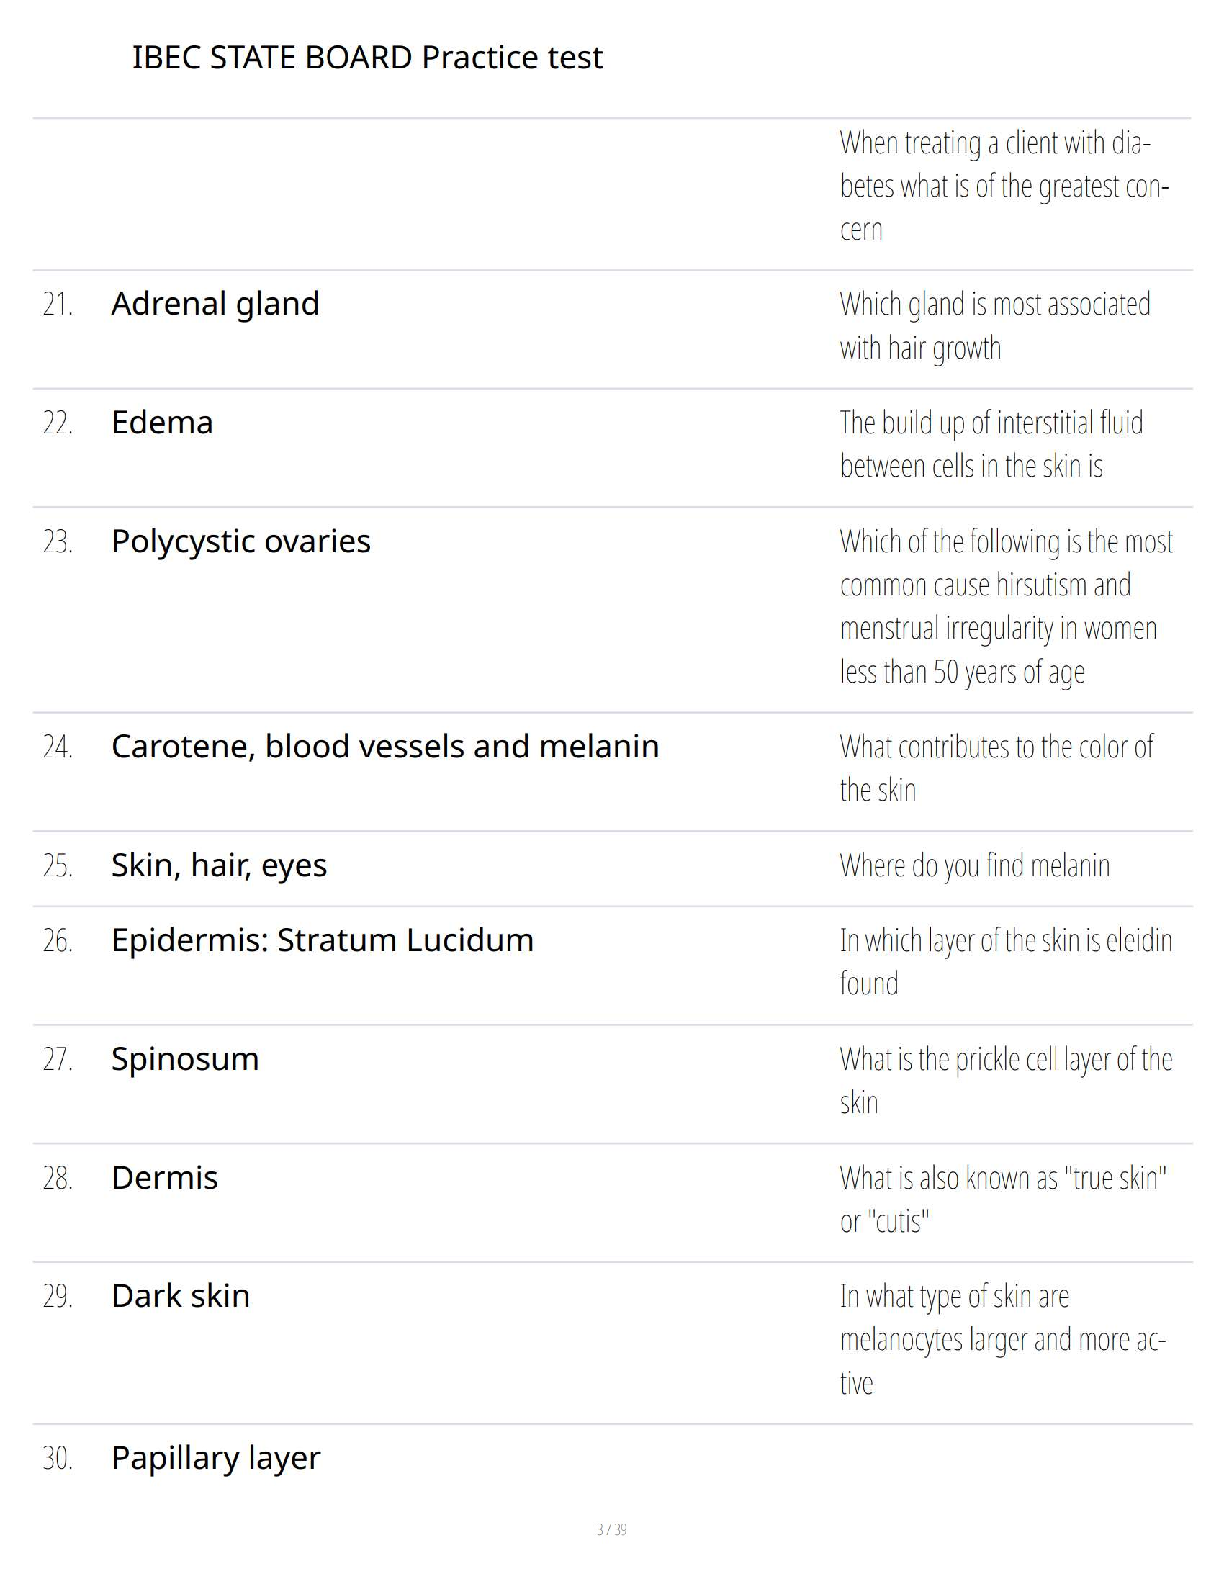The height and width of the screenshot is (1584, 1224).
Task: Select the 'Spinosum' term
Action: pyautogui.click(x=185, y=1059)
